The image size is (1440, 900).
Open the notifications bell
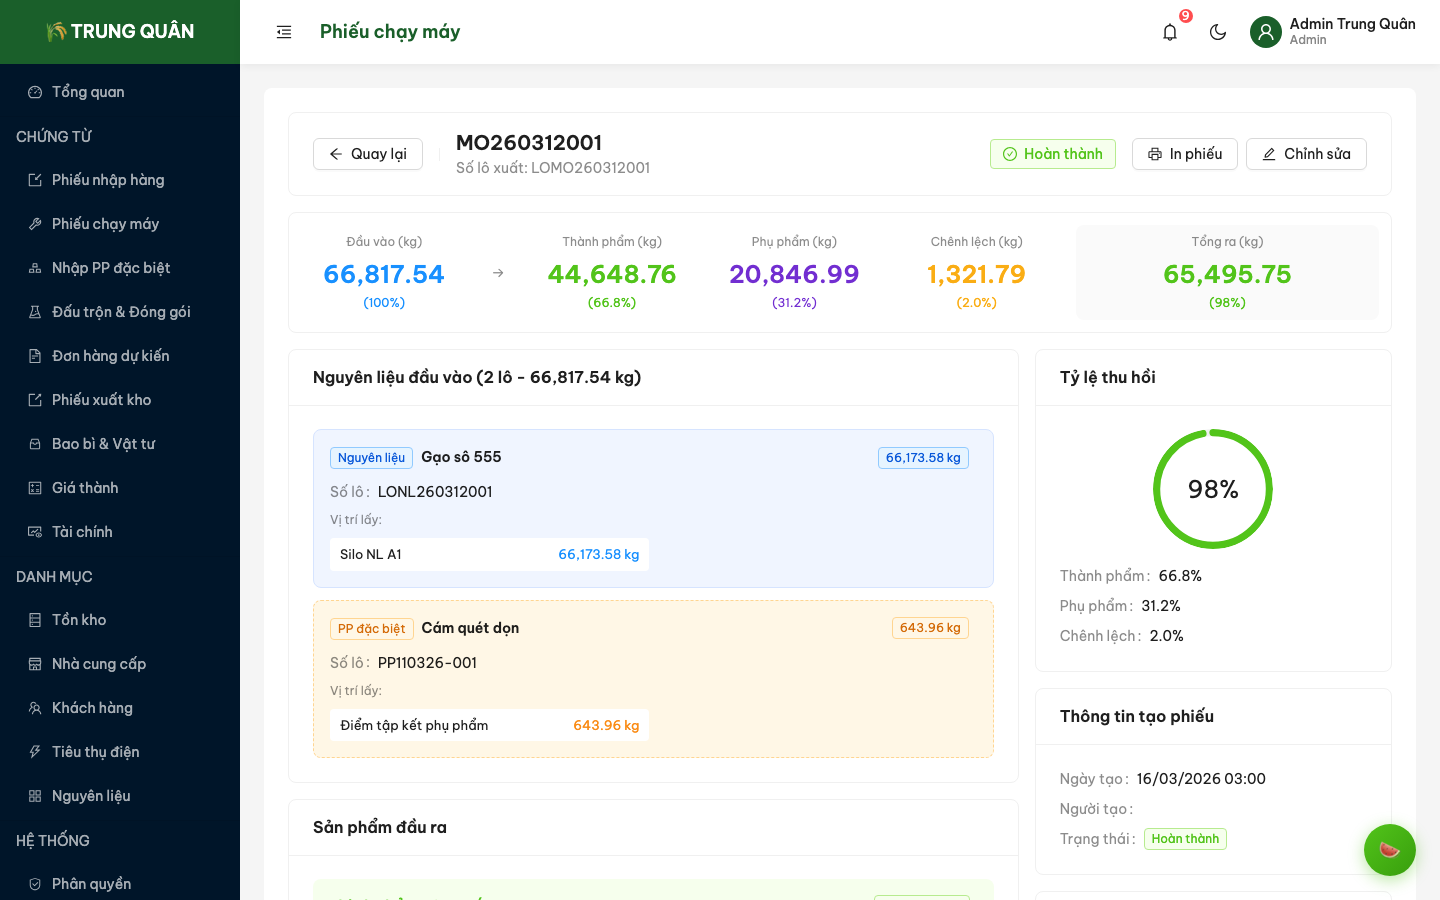[1170, 32]
